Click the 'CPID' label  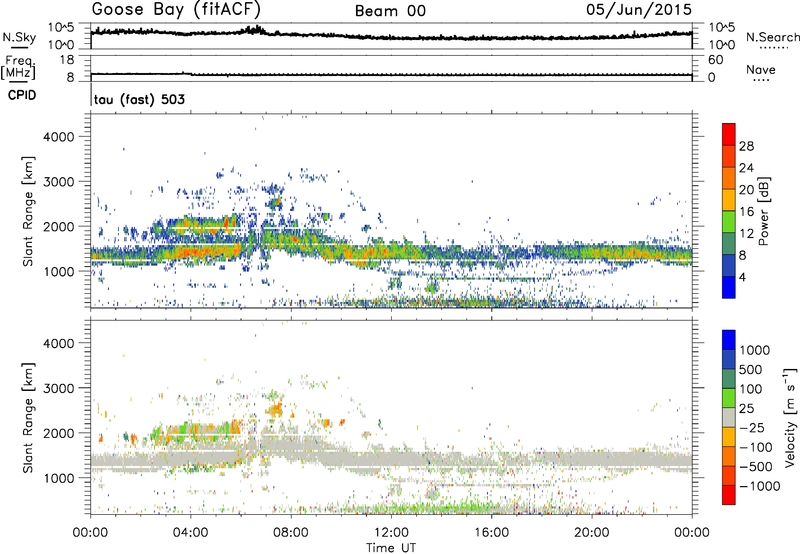point(22,95)
